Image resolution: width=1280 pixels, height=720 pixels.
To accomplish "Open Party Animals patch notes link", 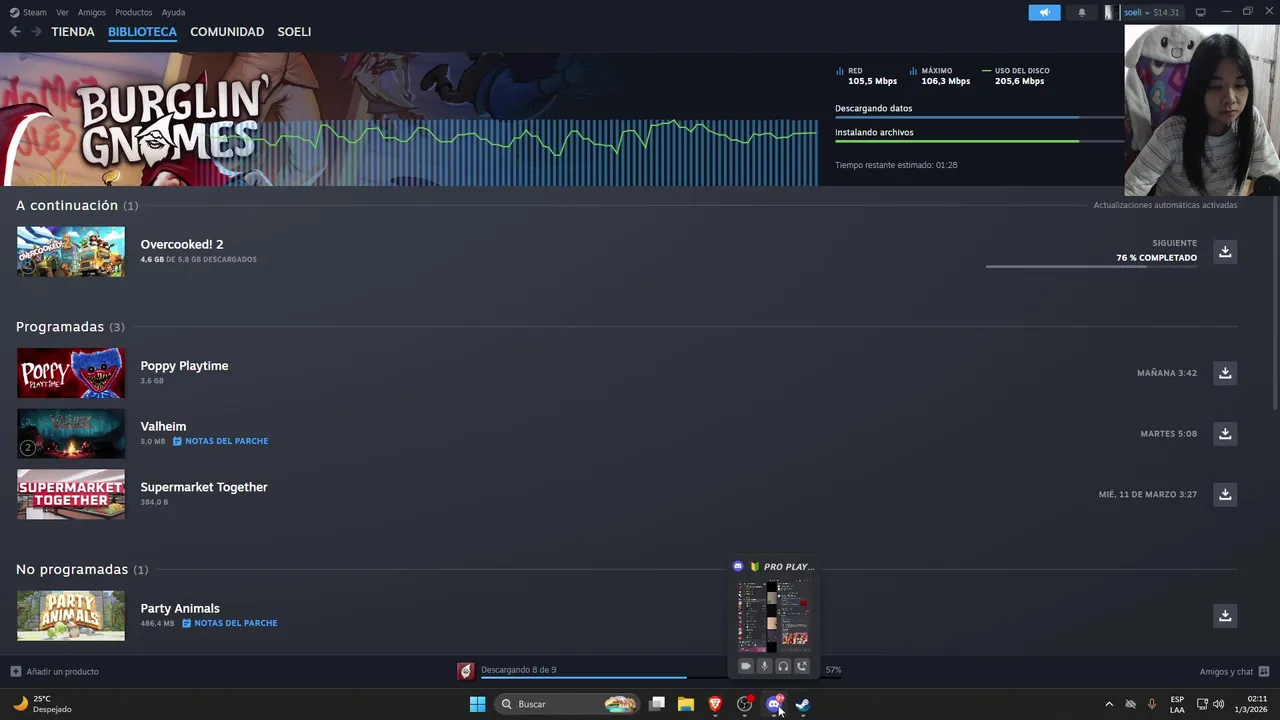I will (x=229, y=623).
